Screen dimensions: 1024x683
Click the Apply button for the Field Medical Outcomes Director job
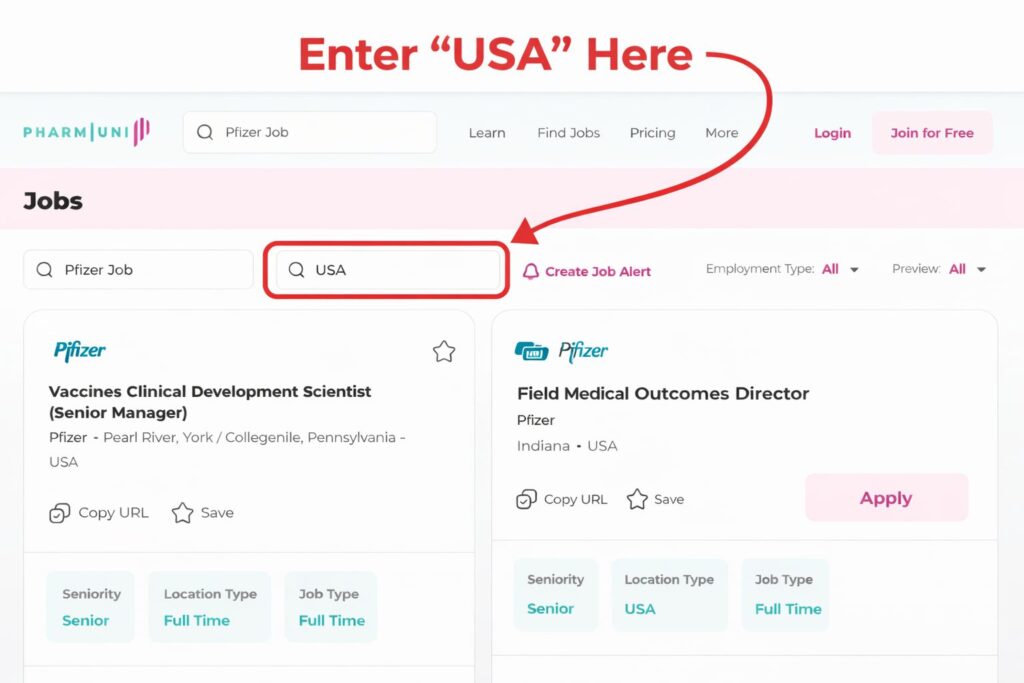coord(886,498)
